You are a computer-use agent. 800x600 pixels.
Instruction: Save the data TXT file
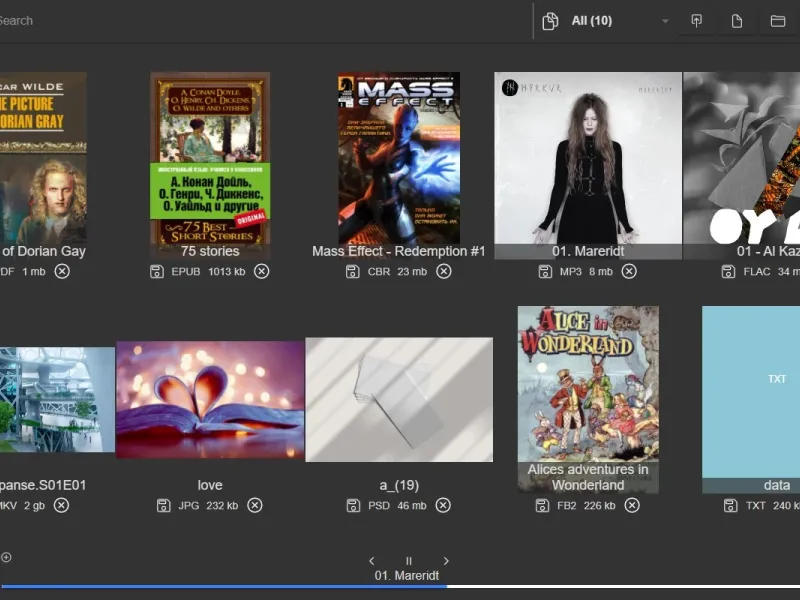pos(730,506)
